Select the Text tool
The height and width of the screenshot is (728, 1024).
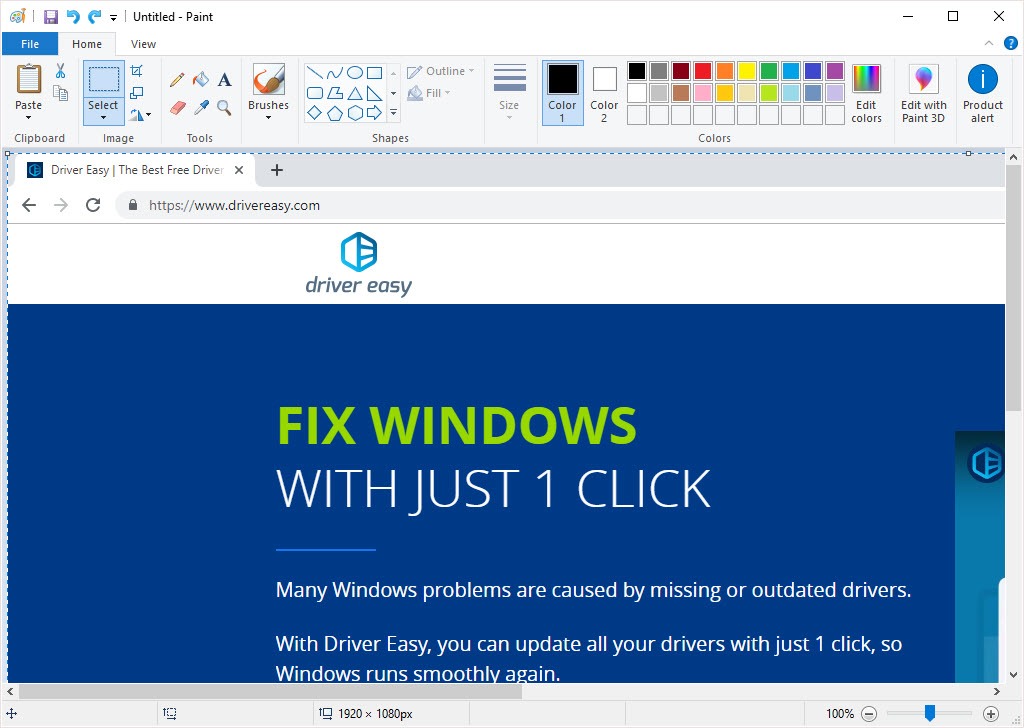224,79
